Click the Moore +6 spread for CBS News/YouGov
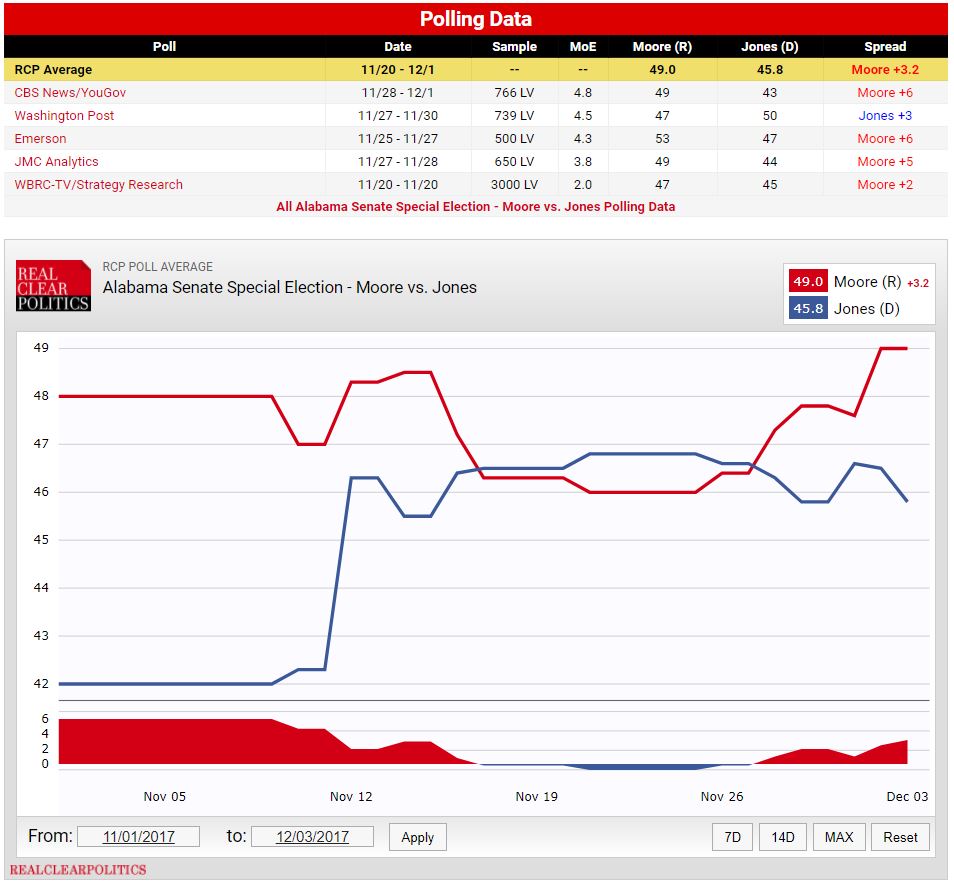 point(885,92)
